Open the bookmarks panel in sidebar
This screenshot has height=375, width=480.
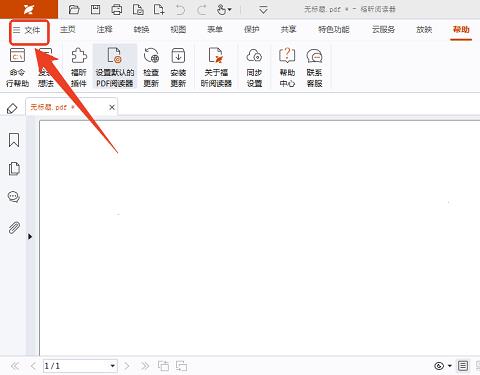14,140
